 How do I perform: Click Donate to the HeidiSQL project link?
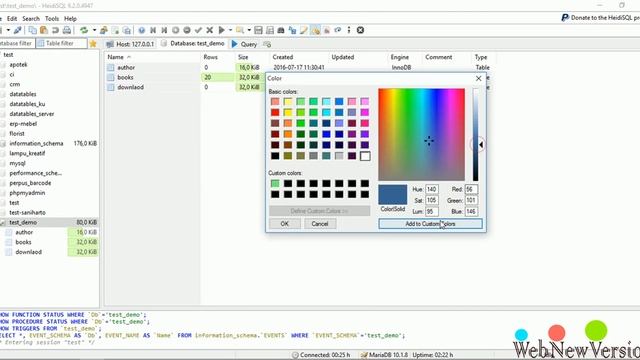click(605, 18)
